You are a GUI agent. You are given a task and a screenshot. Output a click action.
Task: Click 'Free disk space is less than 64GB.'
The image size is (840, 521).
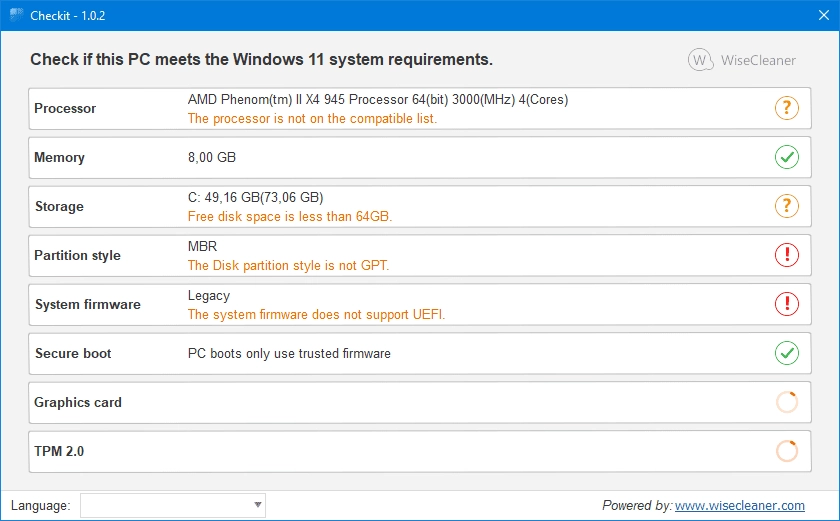coord(290,216)
